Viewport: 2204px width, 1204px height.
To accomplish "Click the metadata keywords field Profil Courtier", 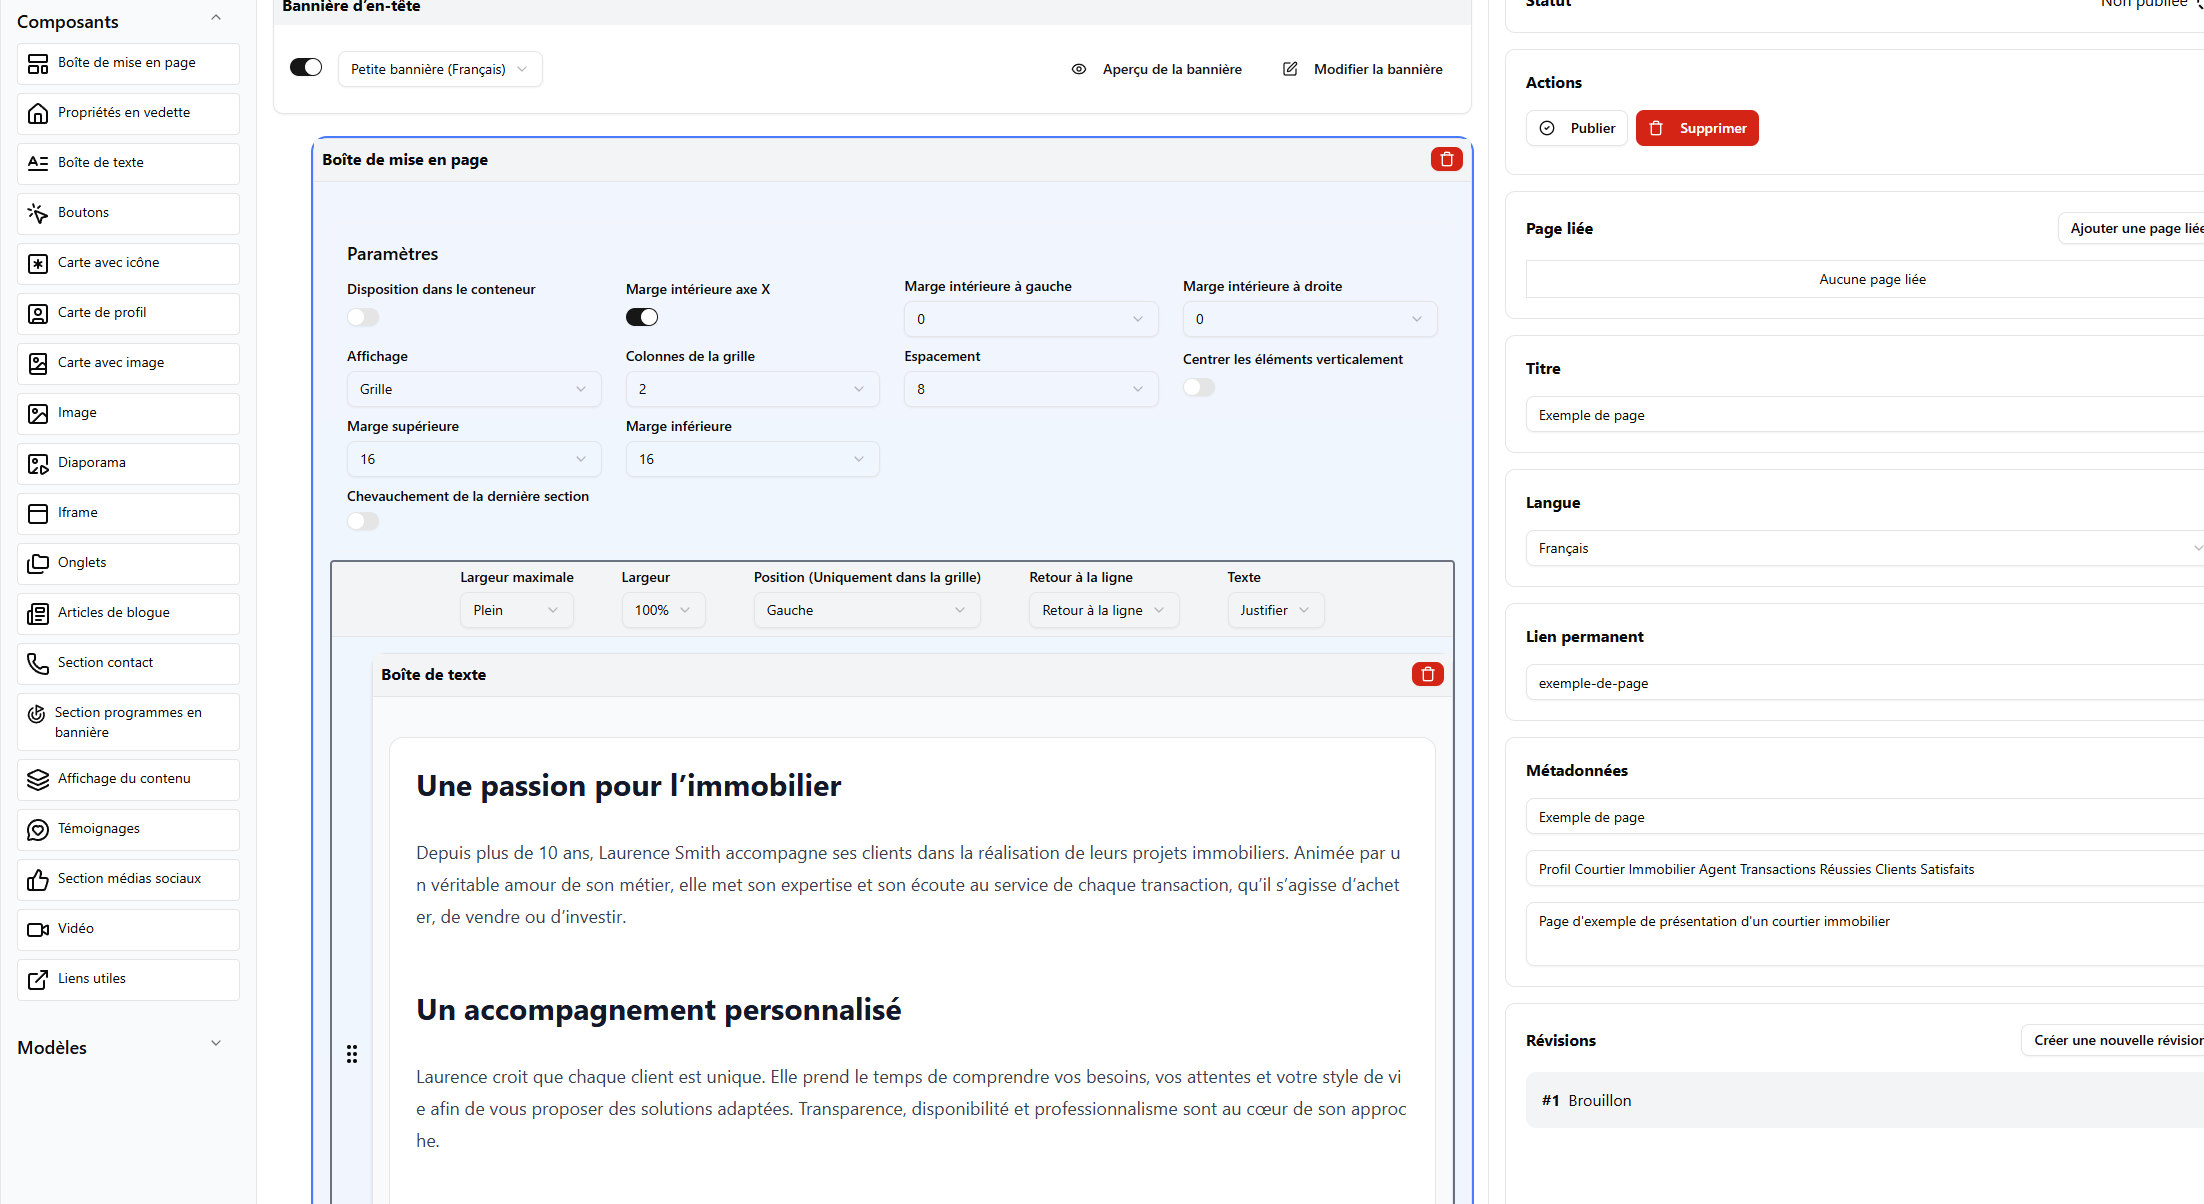I will pyautogui.click(x=1865, y=869).
